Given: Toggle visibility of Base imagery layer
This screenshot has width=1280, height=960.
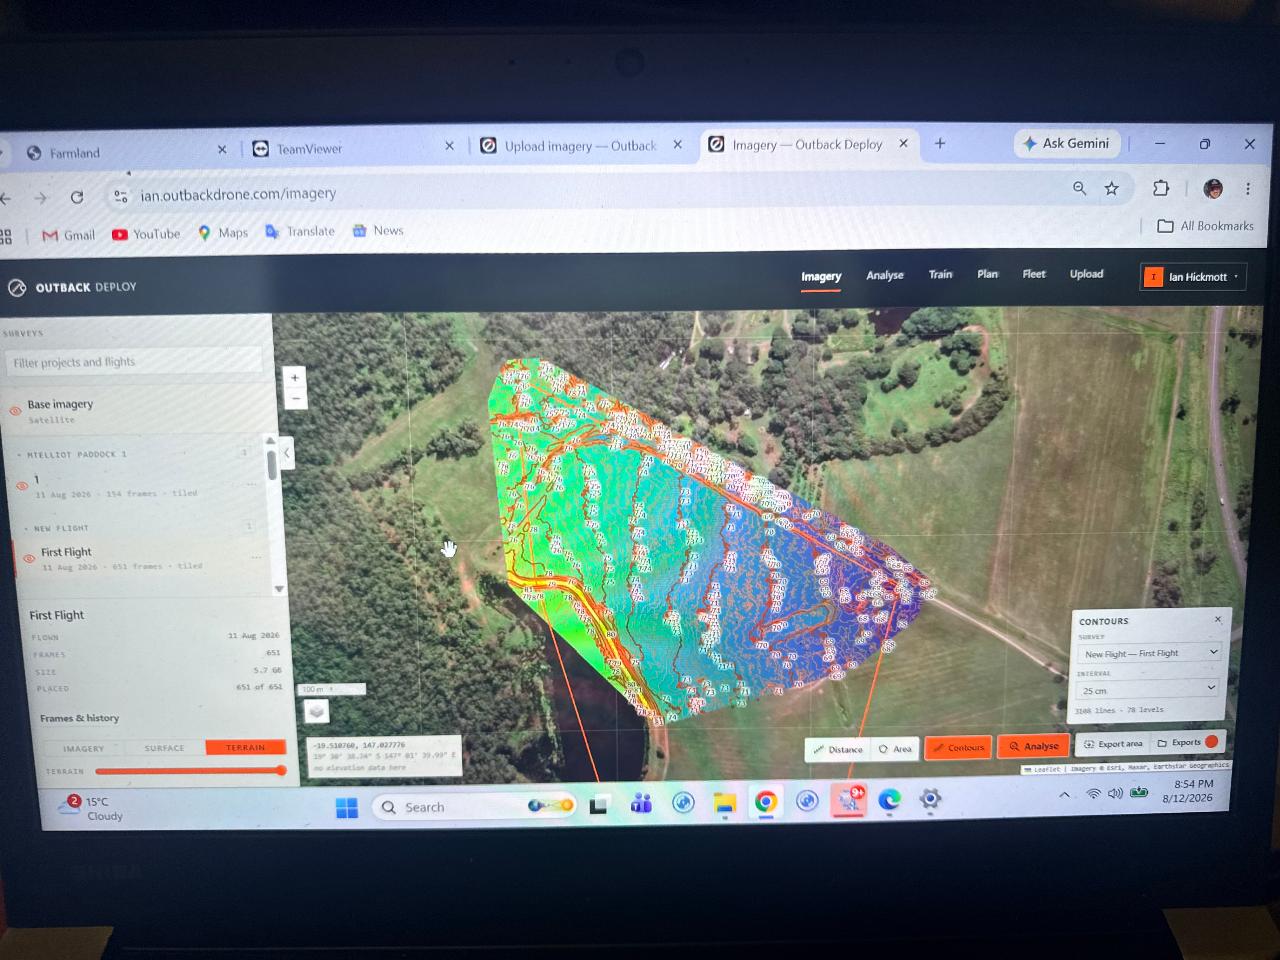Looking at the screenshot, I should click(15, 411).
